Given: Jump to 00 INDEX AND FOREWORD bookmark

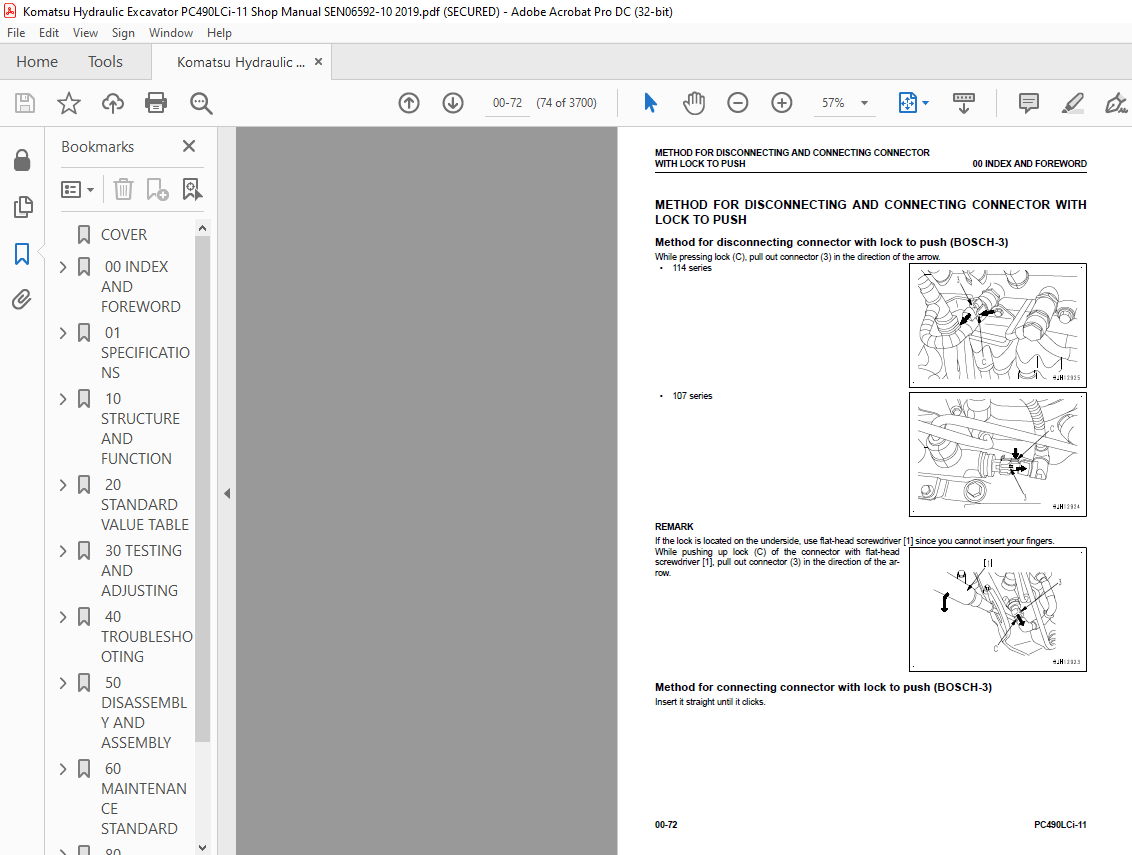Looking at the screenshot, I should [141, 287].
